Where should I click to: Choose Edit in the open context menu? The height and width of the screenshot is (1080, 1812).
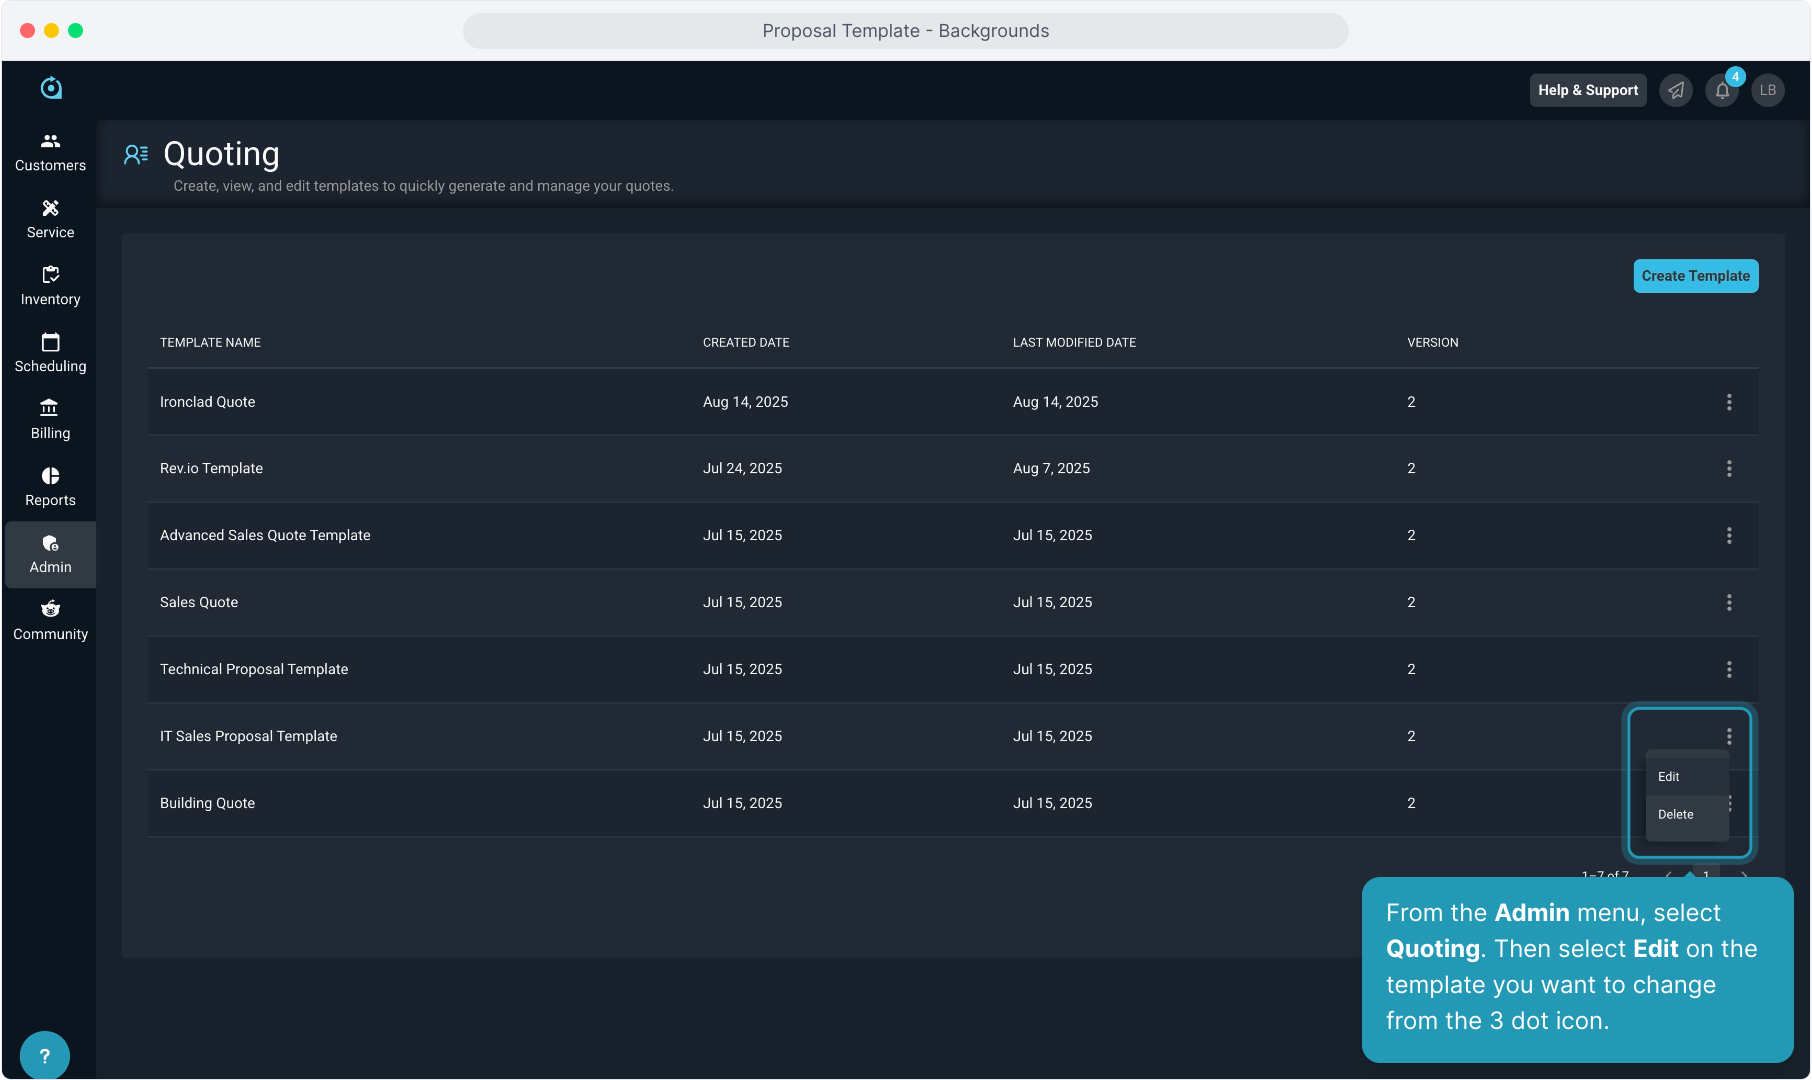(x=1687, y=777)
